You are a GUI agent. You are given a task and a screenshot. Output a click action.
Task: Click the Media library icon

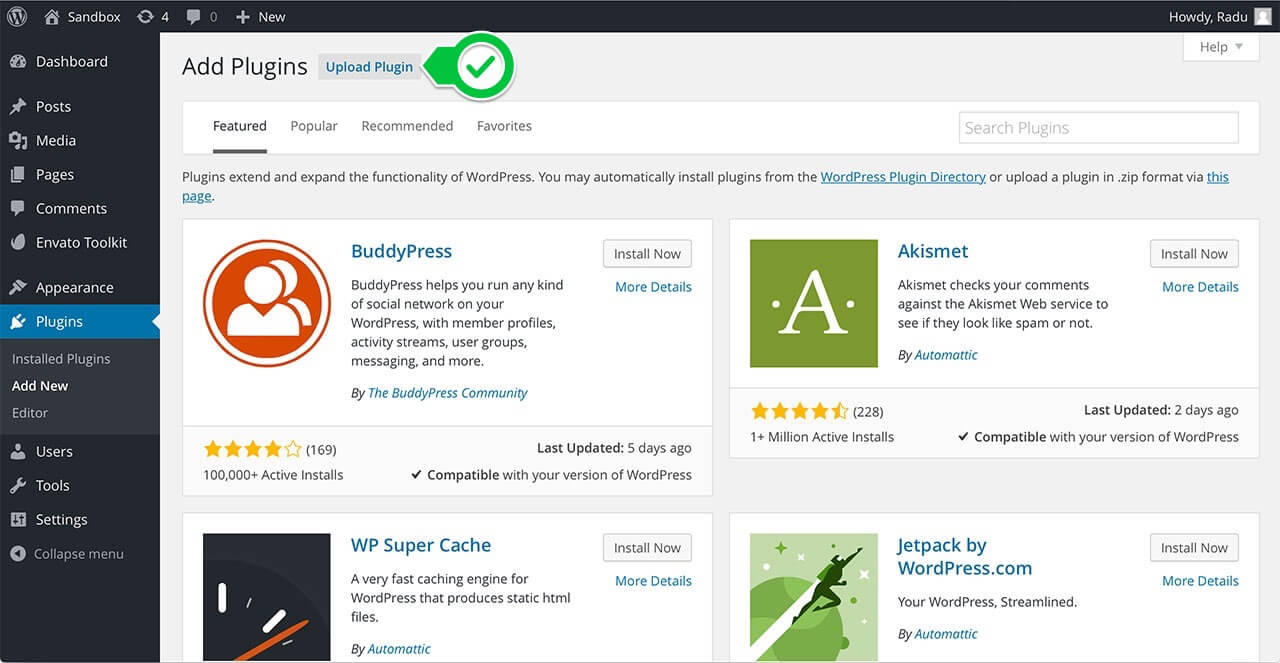18,140
